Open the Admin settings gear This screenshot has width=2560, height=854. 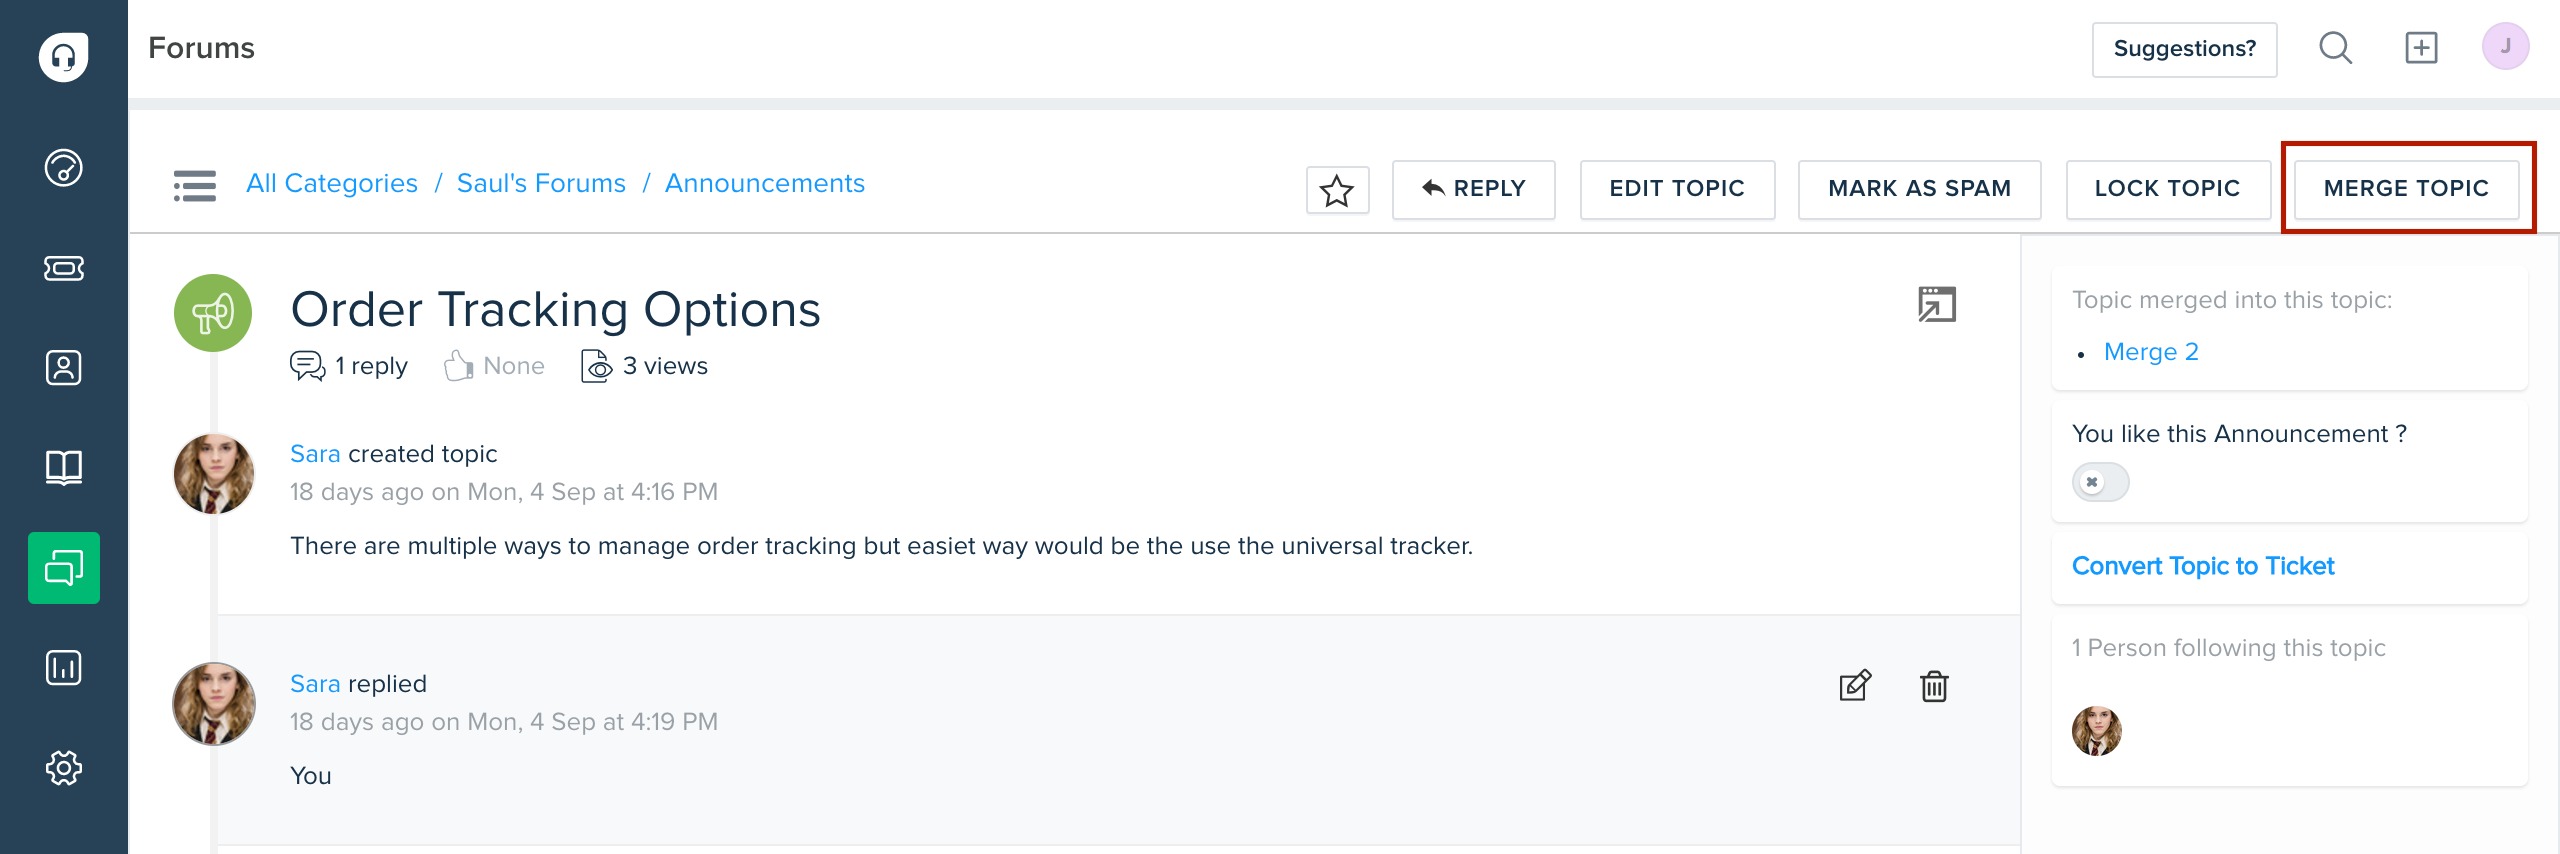coord(63,767)
